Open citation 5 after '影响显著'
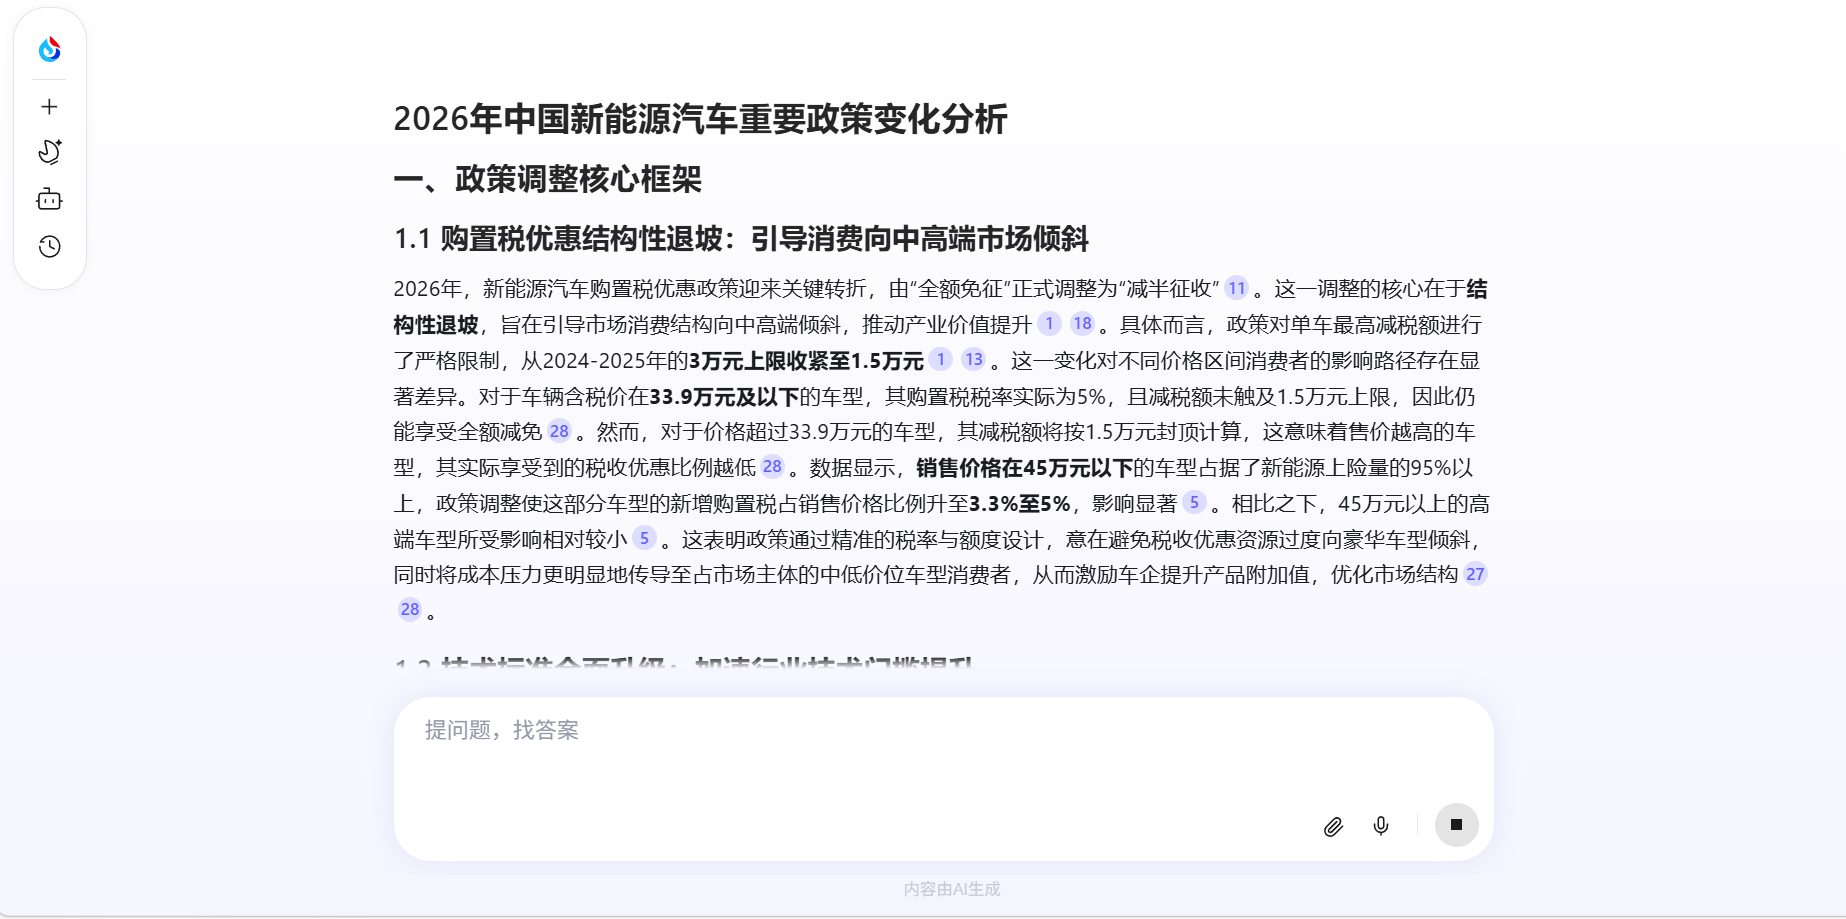 click(1194, 503)
